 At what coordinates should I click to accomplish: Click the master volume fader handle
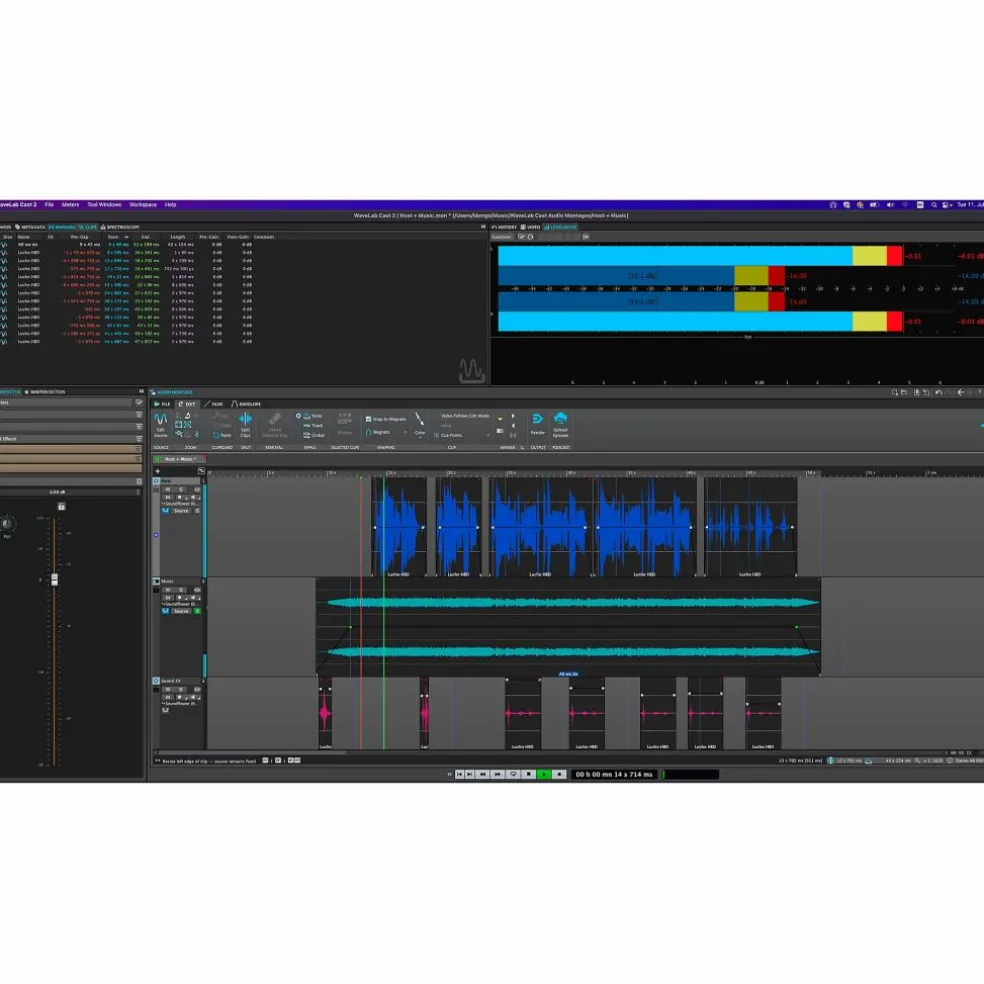tap(55, 580)
